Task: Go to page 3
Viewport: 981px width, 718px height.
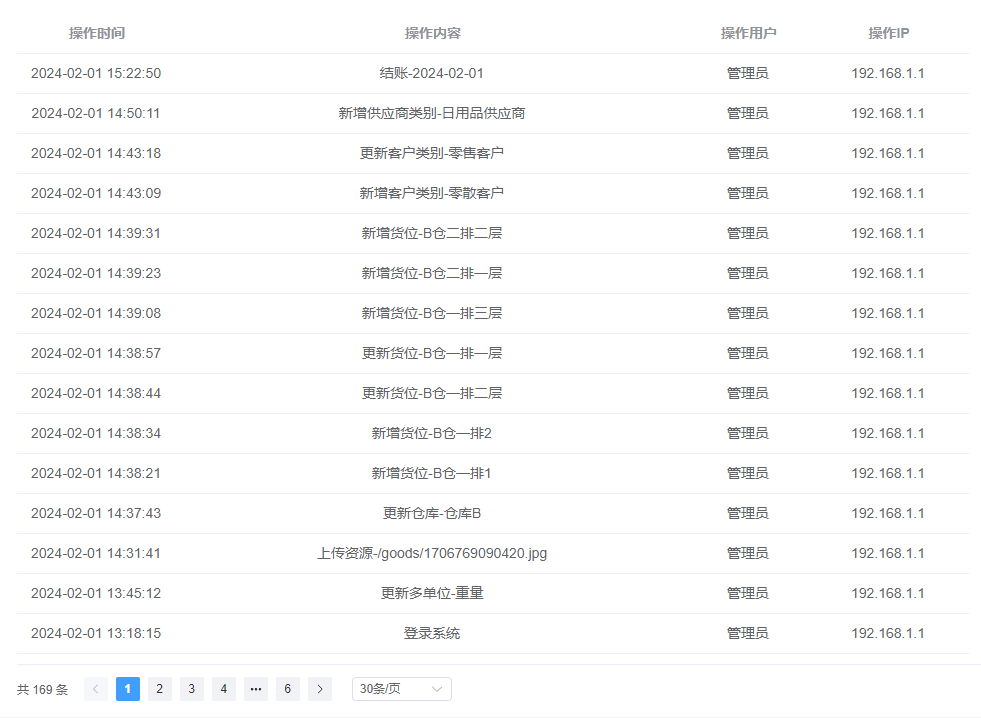Action: [192, 689]
